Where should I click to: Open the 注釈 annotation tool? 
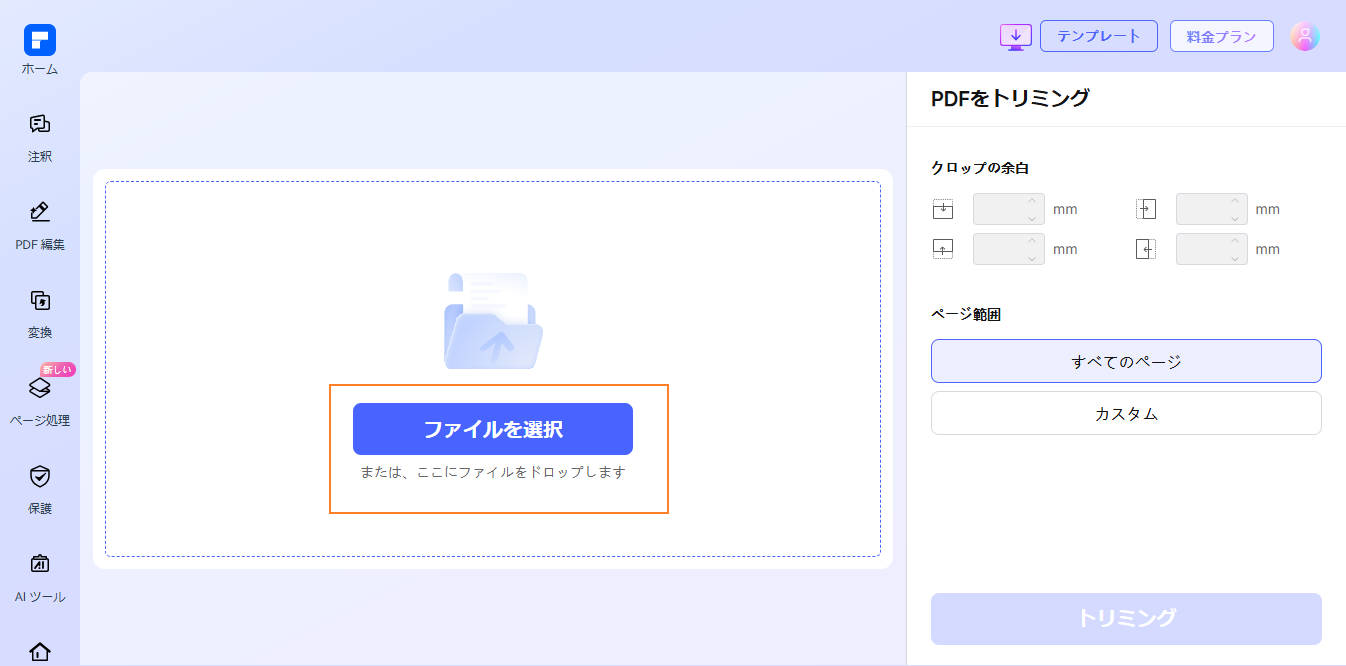coord(40,138)
